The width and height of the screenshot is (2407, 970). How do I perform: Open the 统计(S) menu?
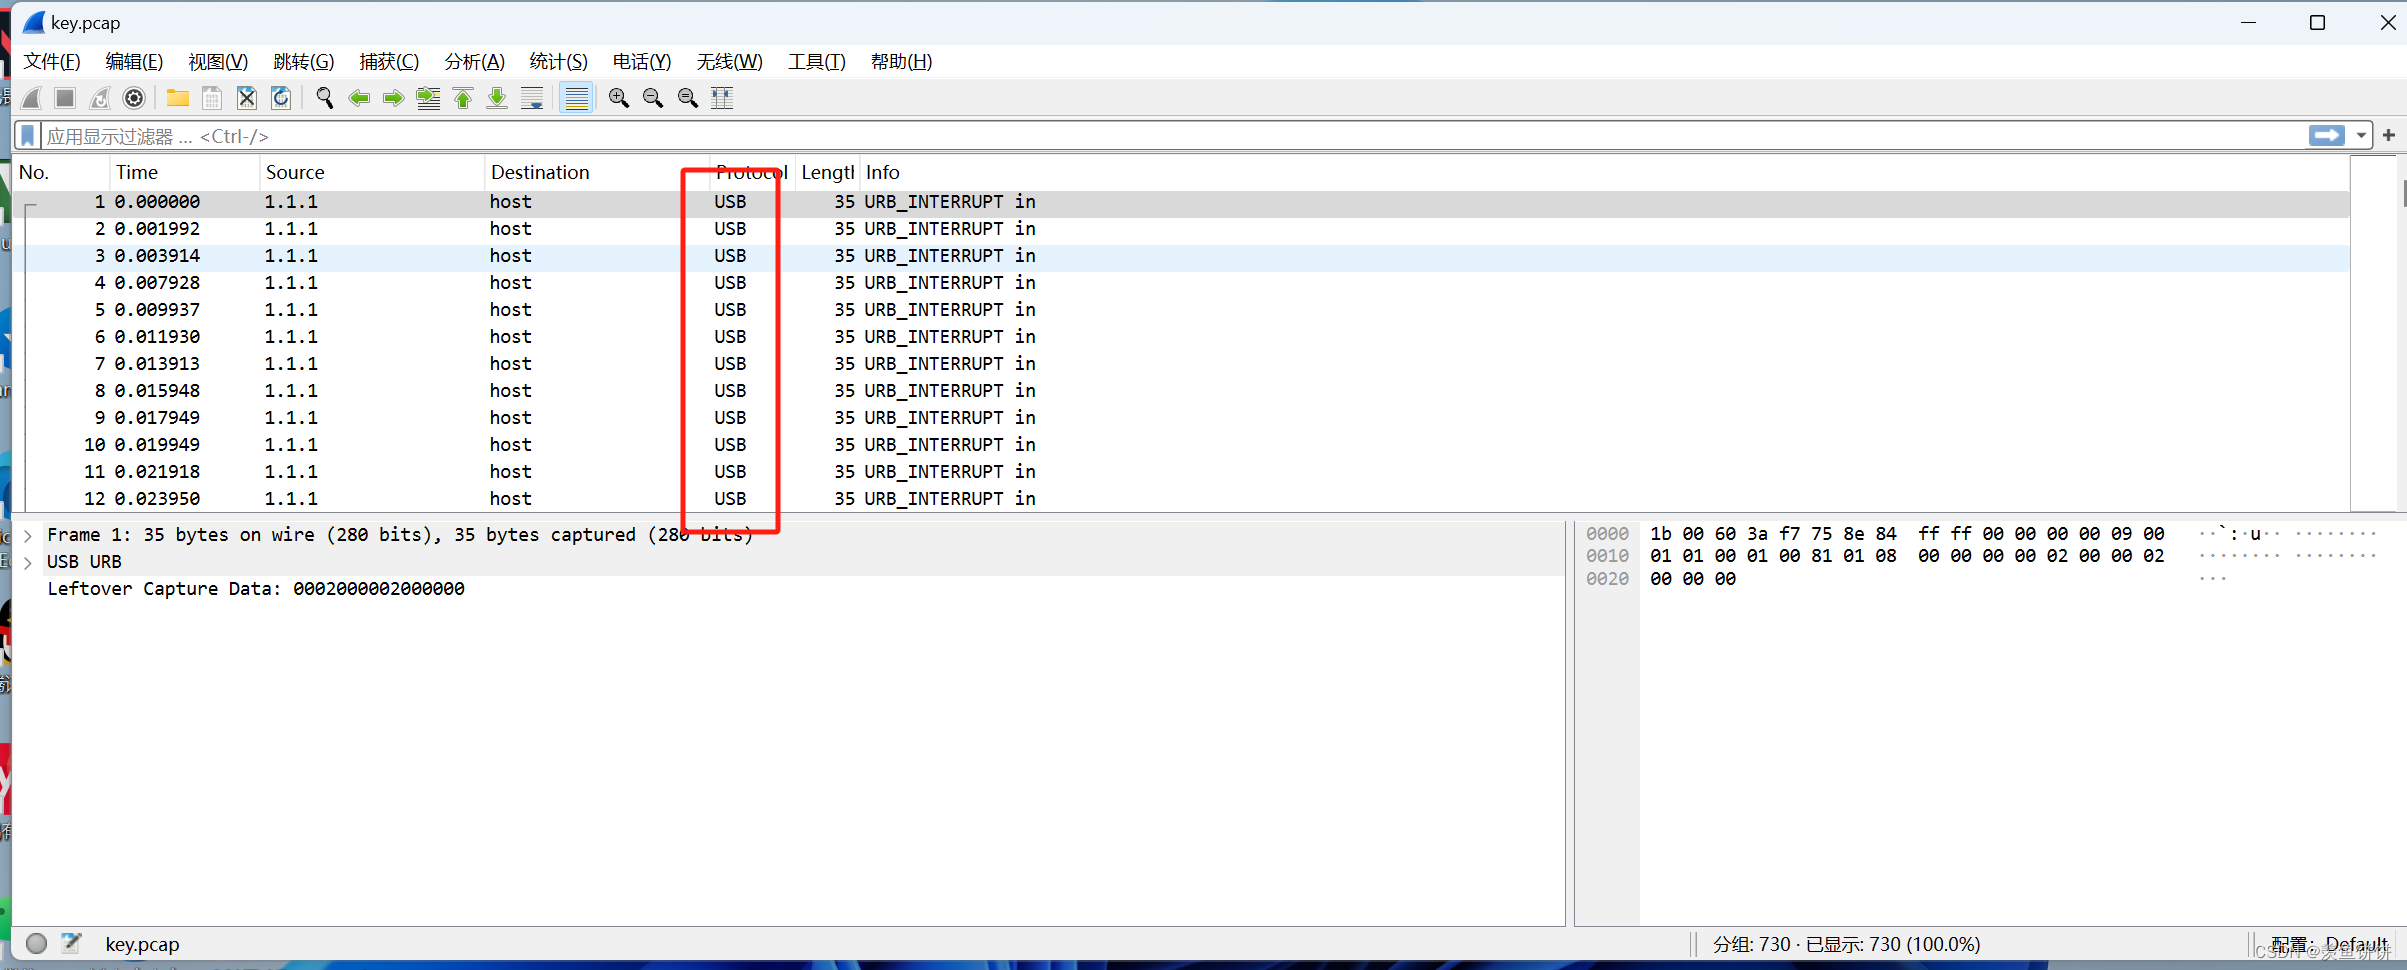pyautogui.click(x=557, y=61)
